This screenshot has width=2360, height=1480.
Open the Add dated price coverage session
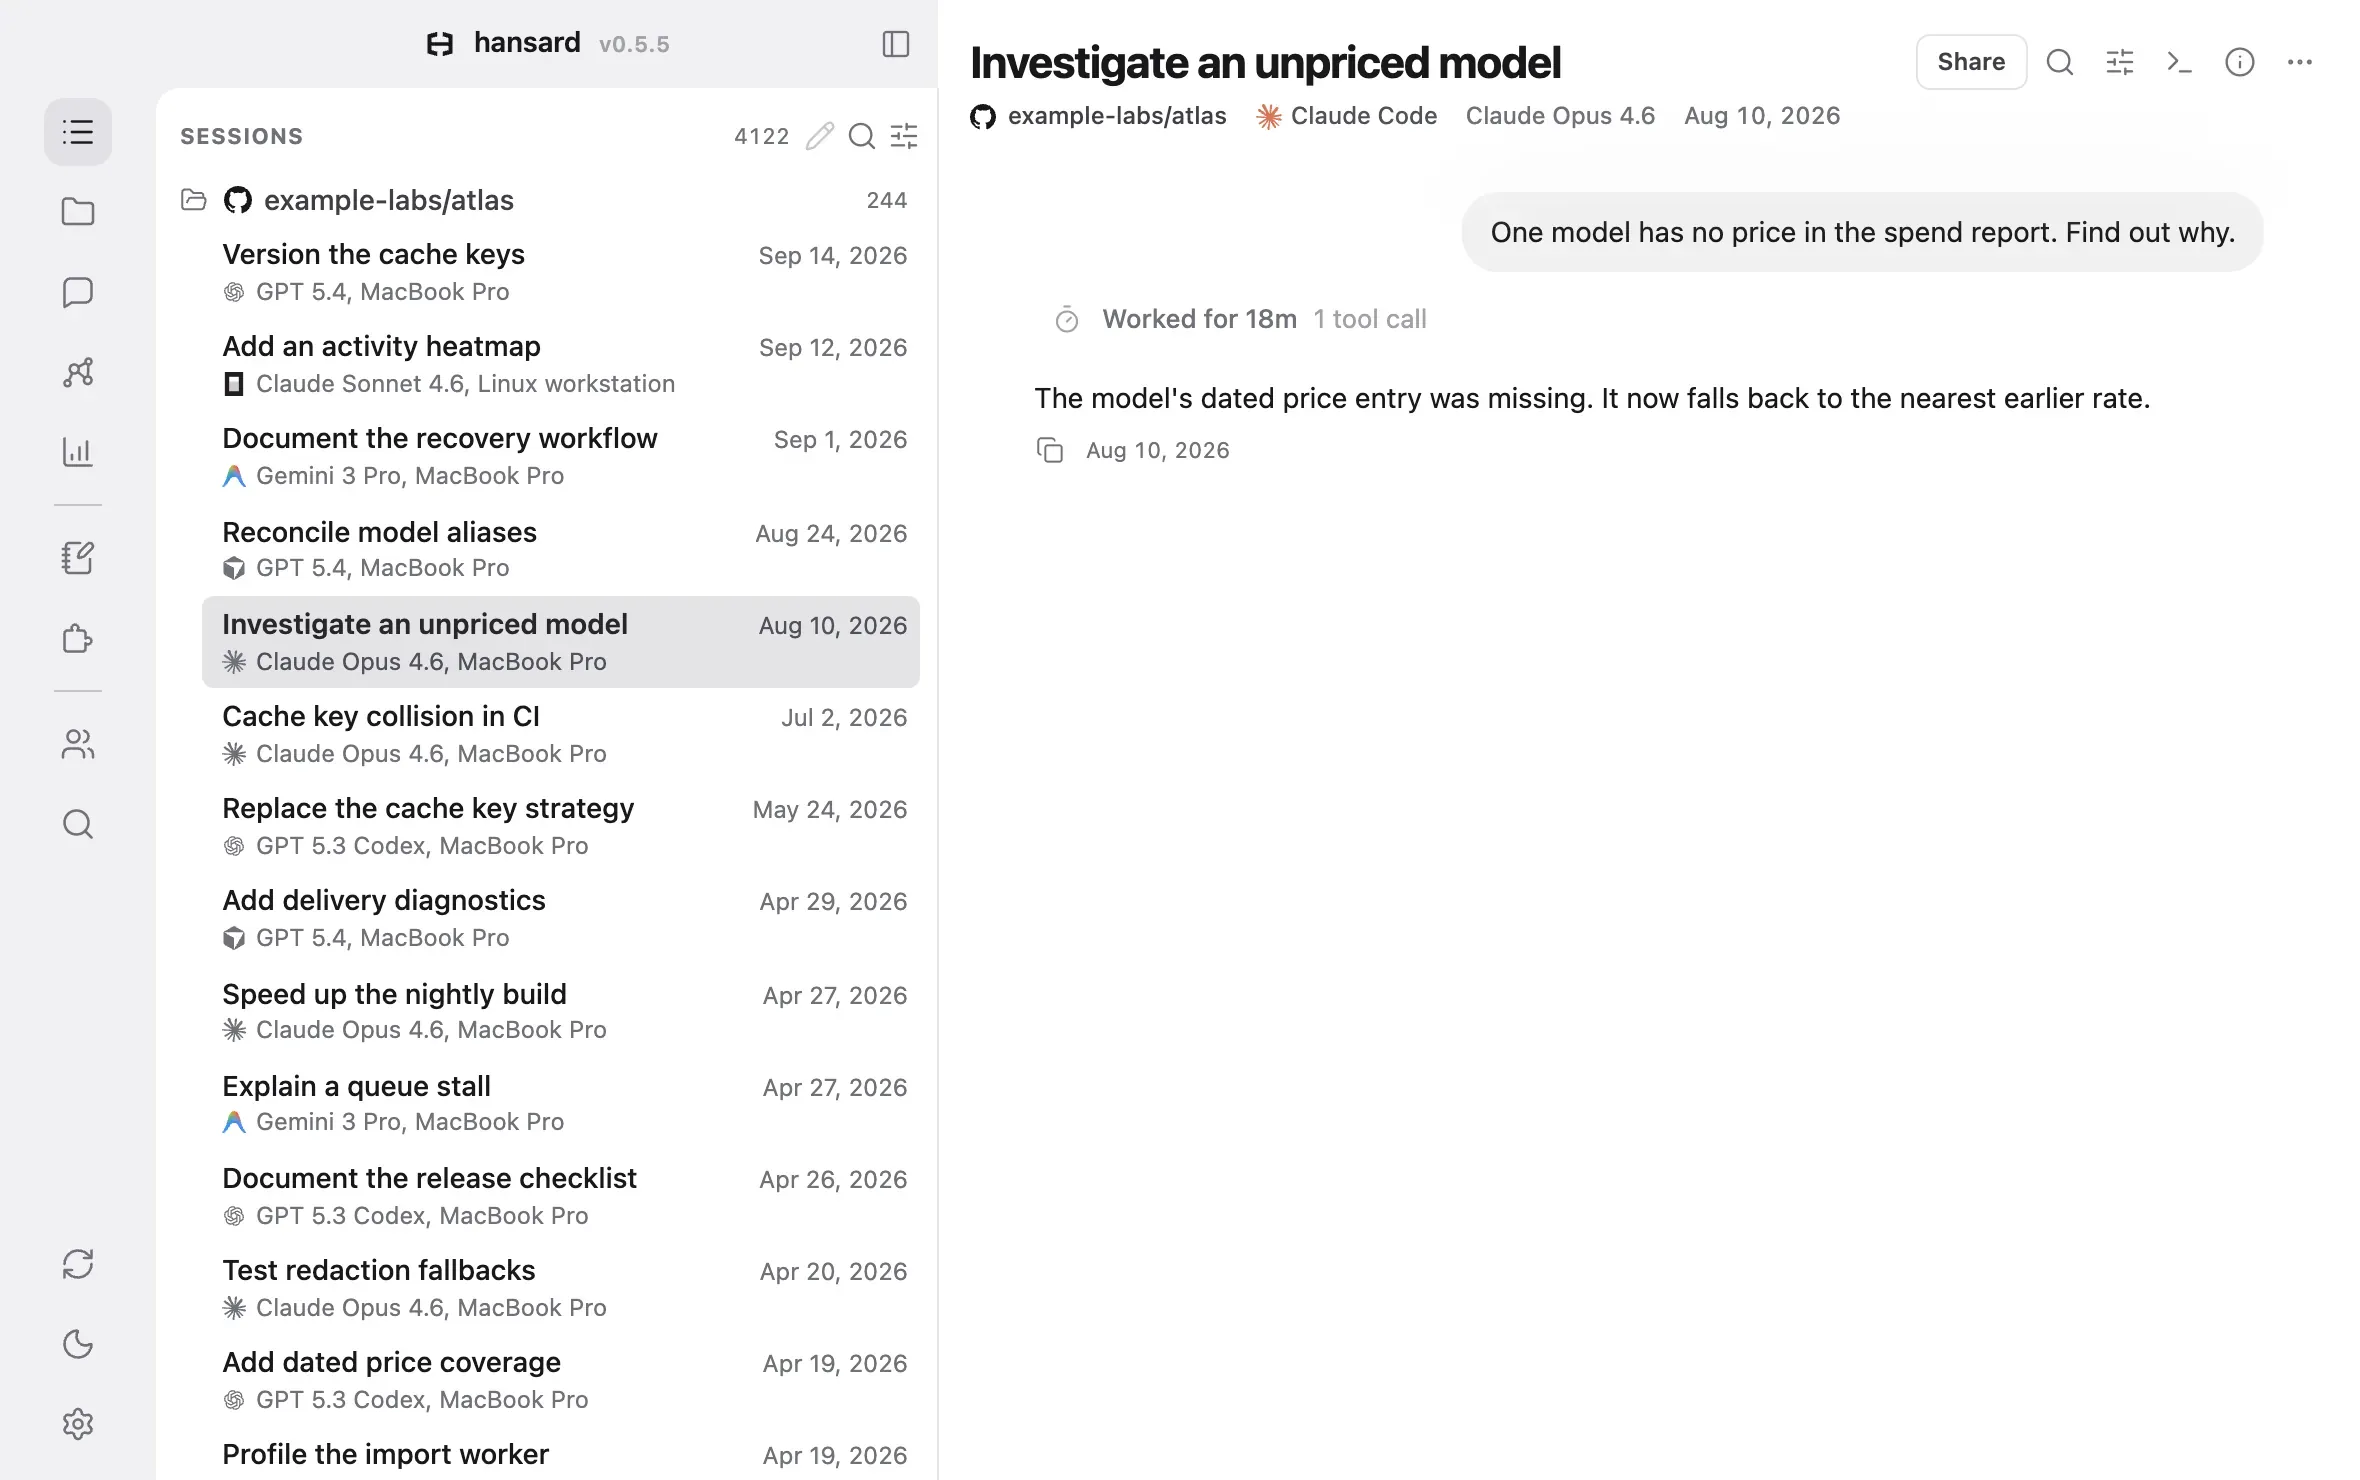[x=561, y=1380]
